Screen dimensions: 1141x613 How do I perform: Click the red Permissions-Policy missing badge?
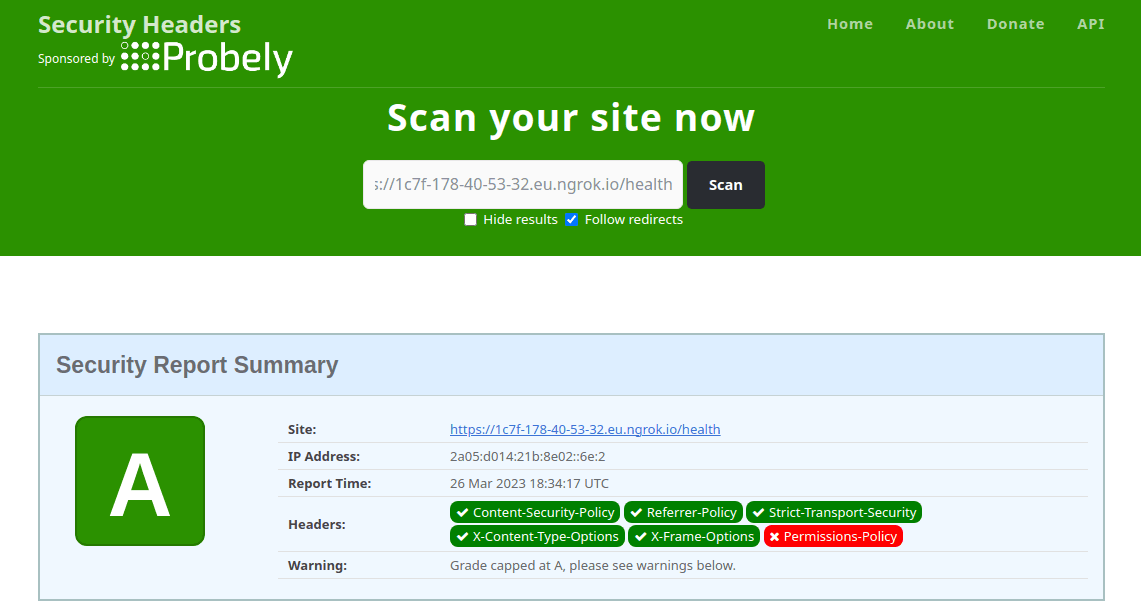[x=833, y=537]
